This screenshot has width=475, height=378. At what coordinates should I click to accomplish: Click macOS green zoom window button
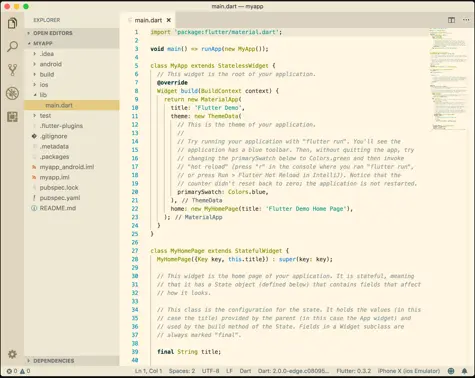[26, 6]
